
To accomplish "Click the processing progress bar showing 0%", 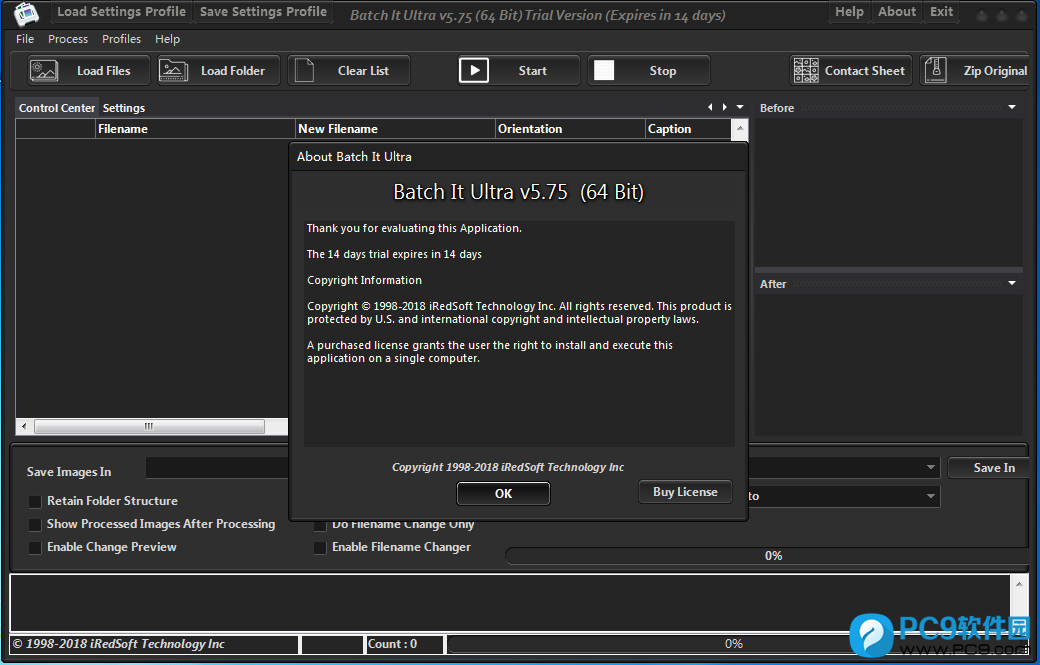I will pos(769,556).
